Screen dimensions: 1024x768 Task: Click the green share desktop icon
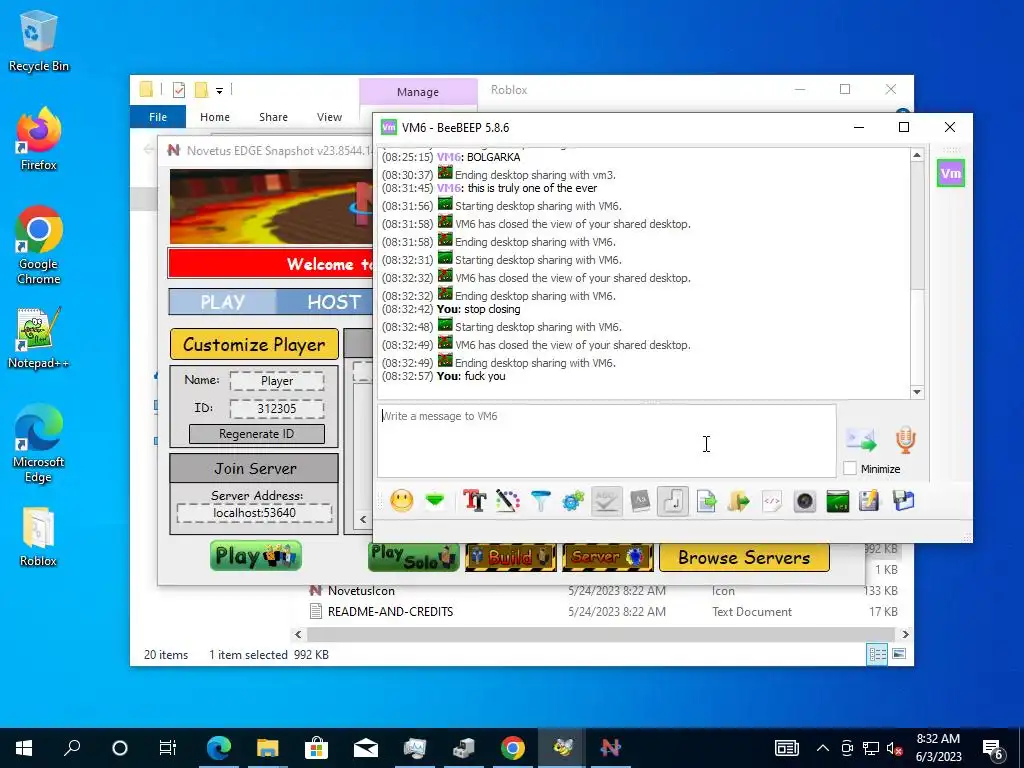[x=837, y=501]
